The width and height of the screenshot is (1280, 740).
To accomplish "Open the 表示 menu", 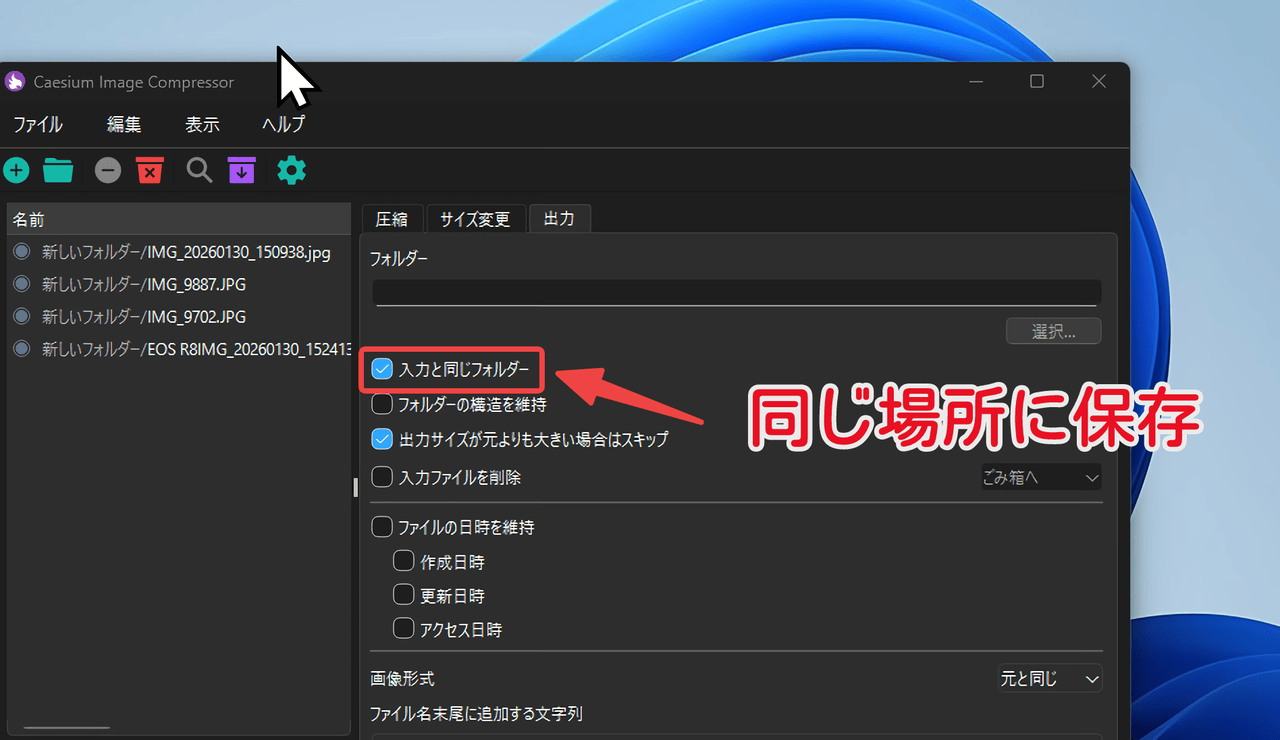I will tap(202, 125).
